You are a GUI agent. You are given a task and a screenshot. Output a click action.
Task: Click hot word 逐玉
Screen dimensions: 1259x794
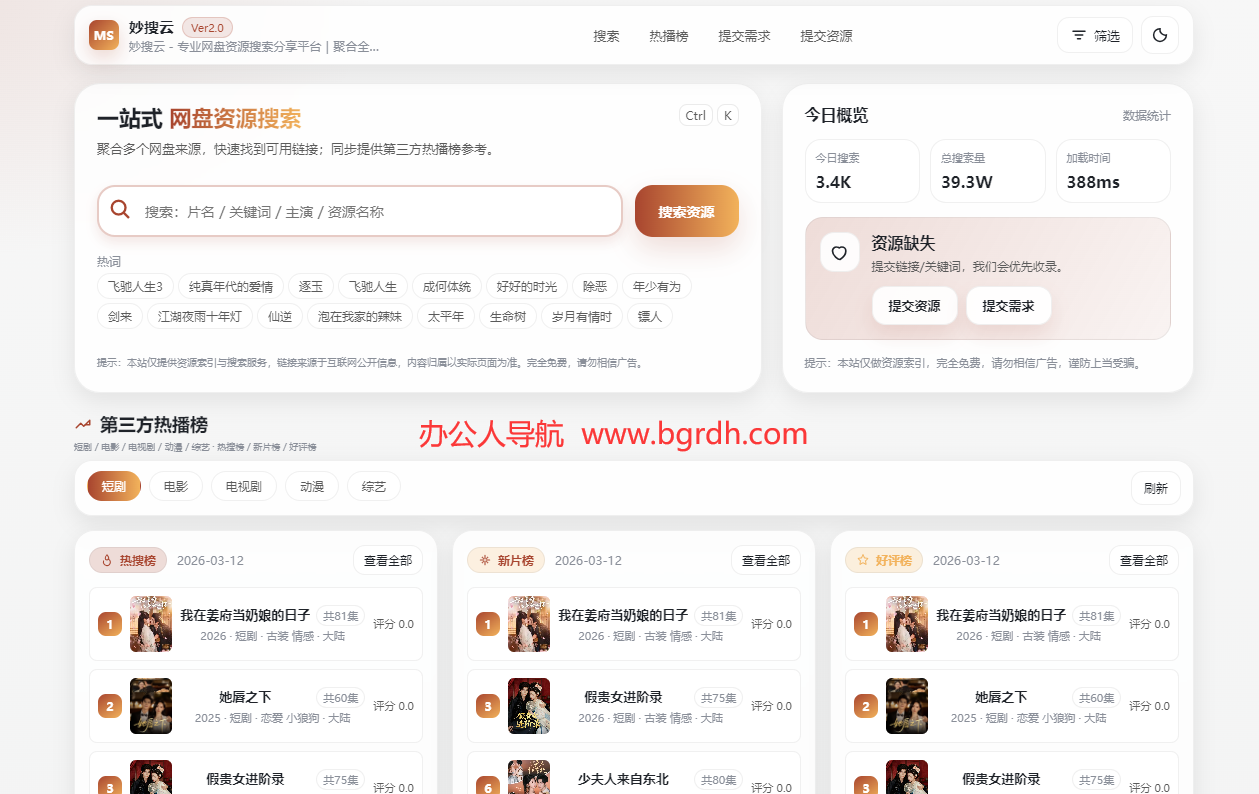pyautogui.click(x=311, y=287)
